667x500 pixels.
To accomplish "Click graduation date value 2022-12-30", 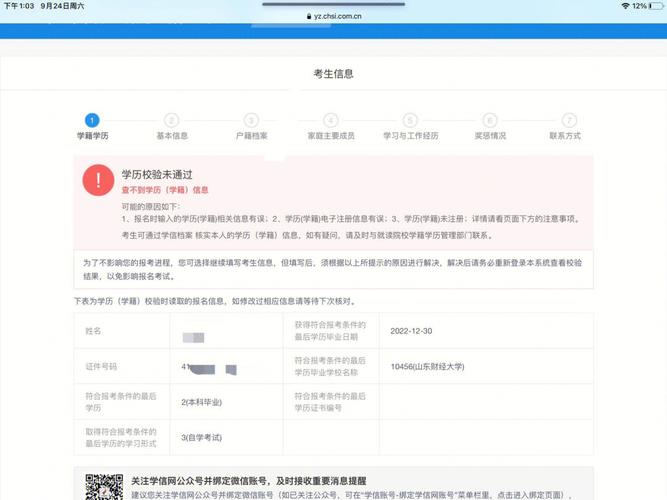I will pyautogui.click(x=411, y=331).
